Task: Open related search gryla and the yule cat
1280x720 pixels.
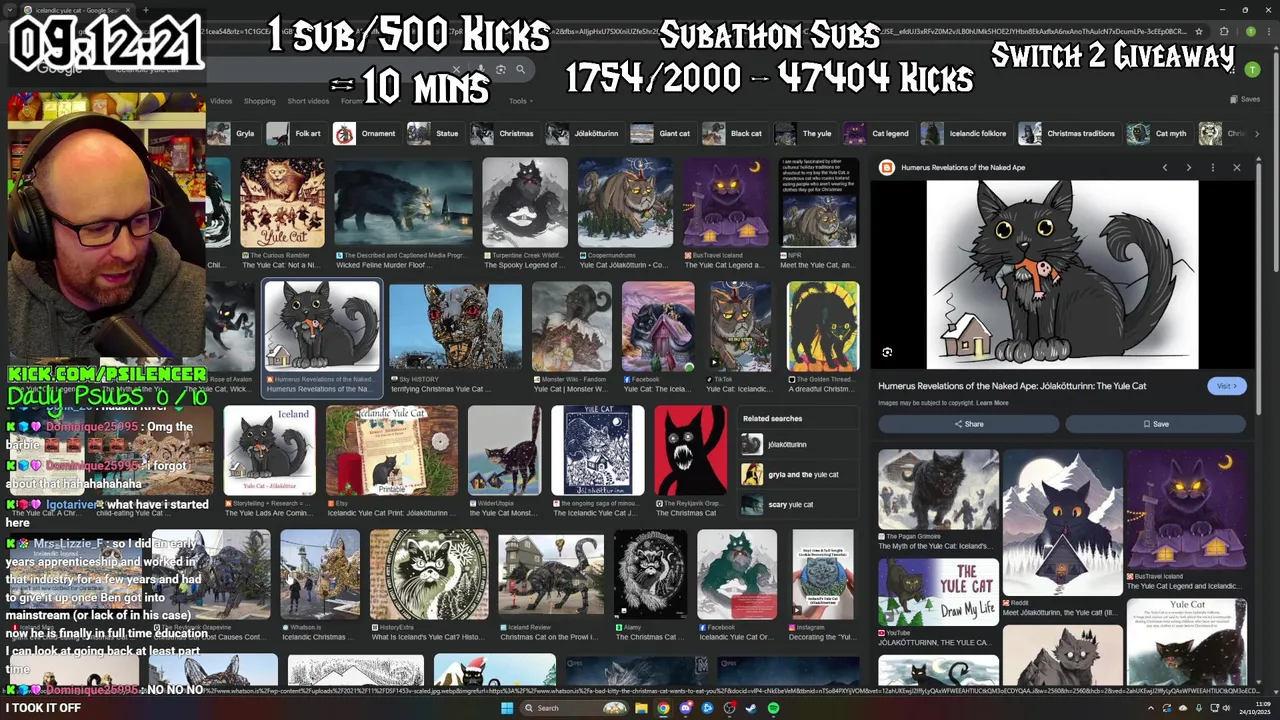Action: [800, 475]
